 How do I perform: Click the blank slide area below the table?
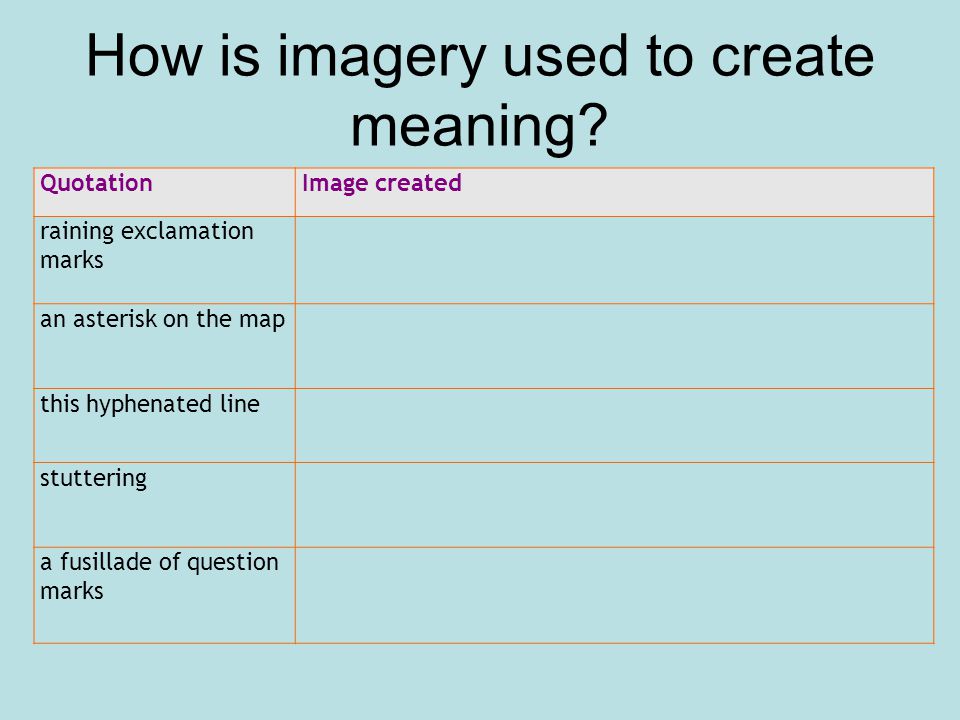(480, 681)
